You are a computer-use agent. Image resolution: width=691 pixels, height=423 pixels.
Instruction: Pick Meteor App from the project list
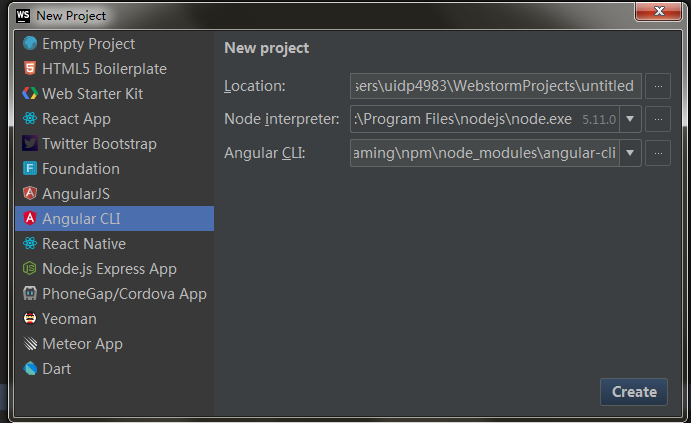click(82, 344)
